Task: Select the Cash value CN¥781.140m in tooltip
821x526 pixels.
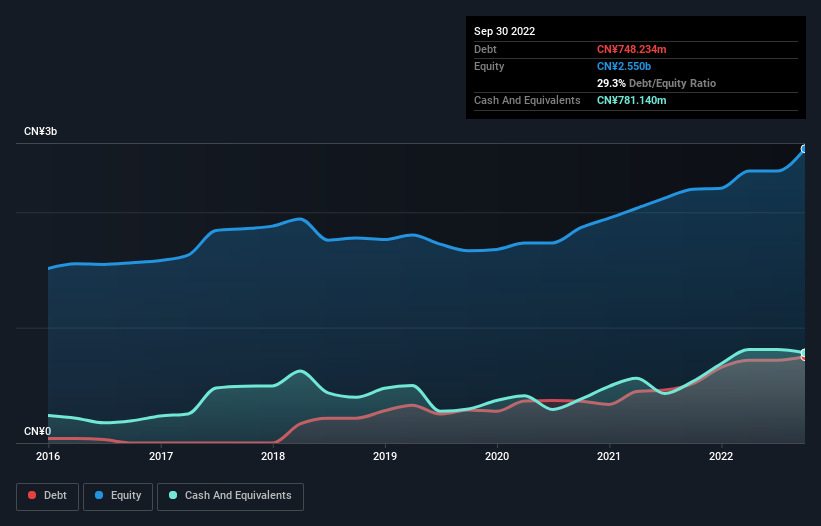Action: tap(631, 100)
